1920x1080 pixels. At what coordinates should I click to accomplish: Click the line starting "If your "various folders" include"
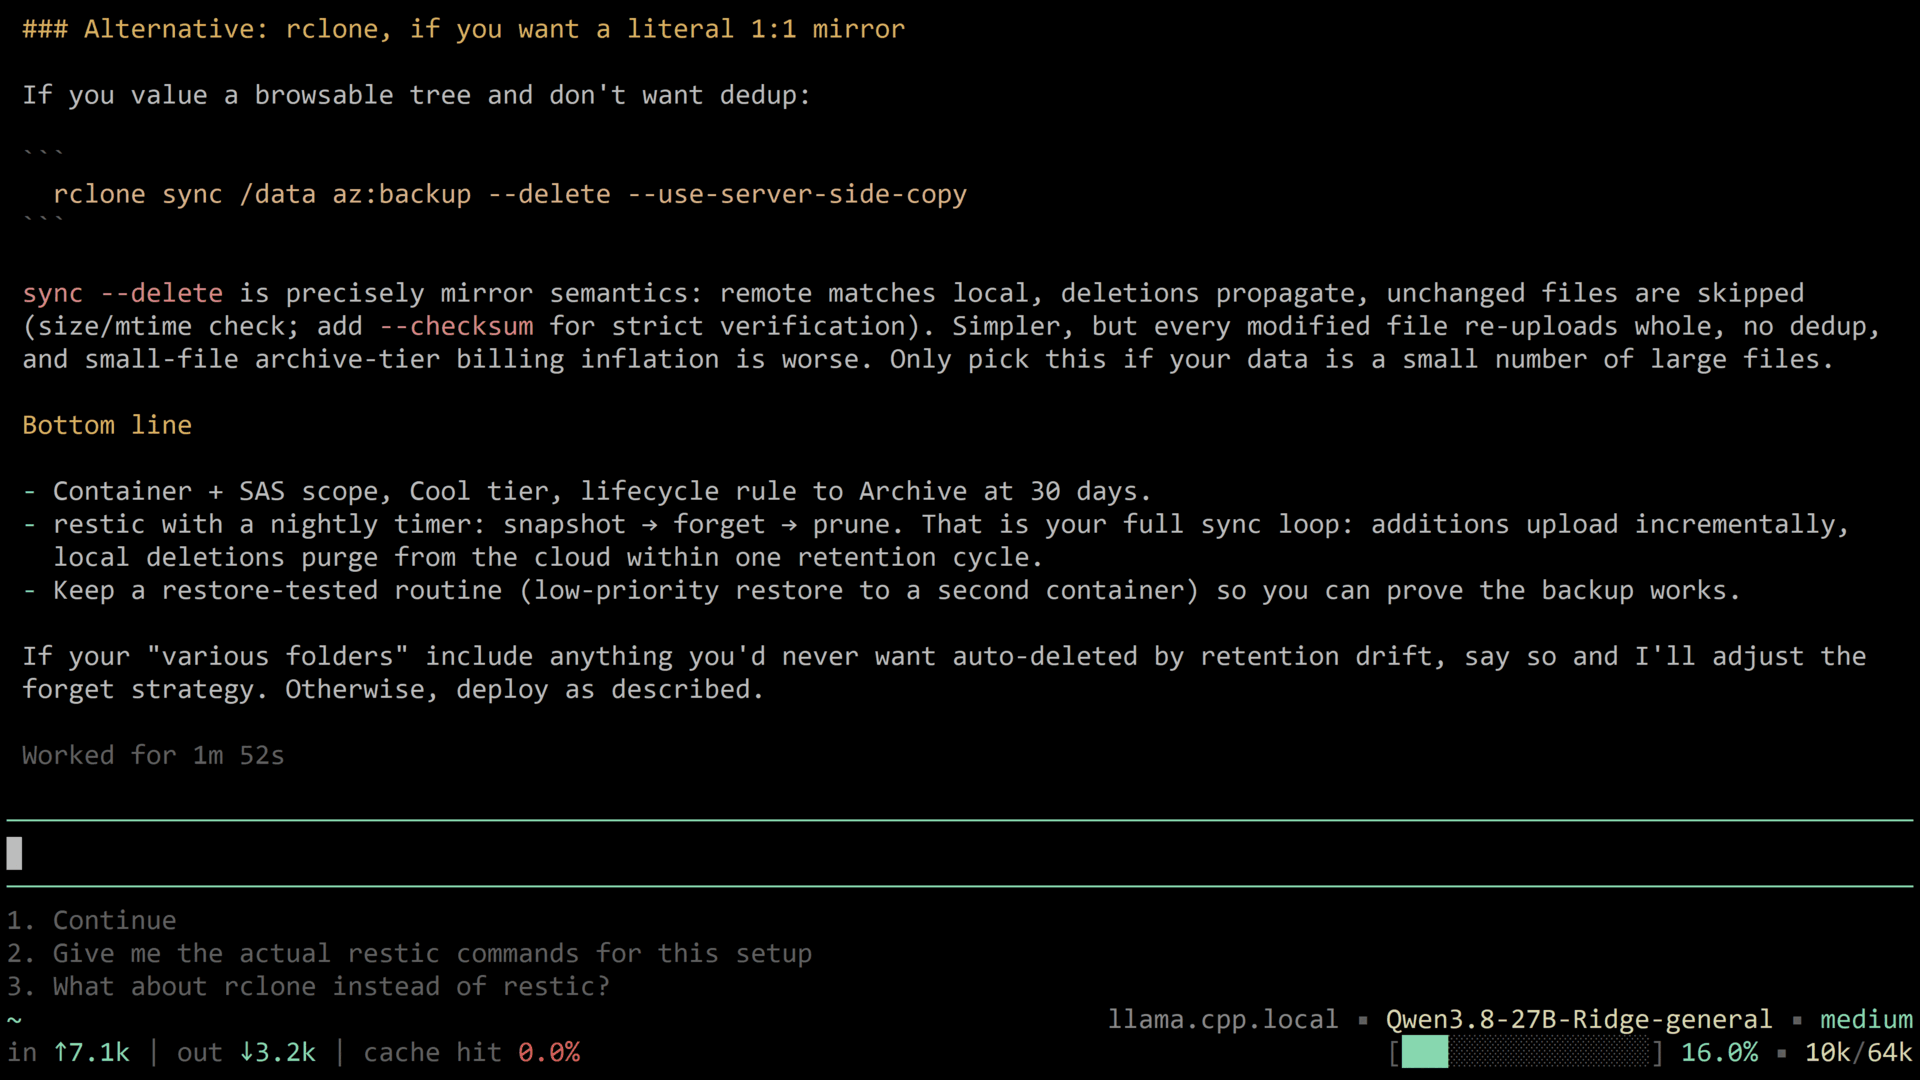[x=944, y=656]
